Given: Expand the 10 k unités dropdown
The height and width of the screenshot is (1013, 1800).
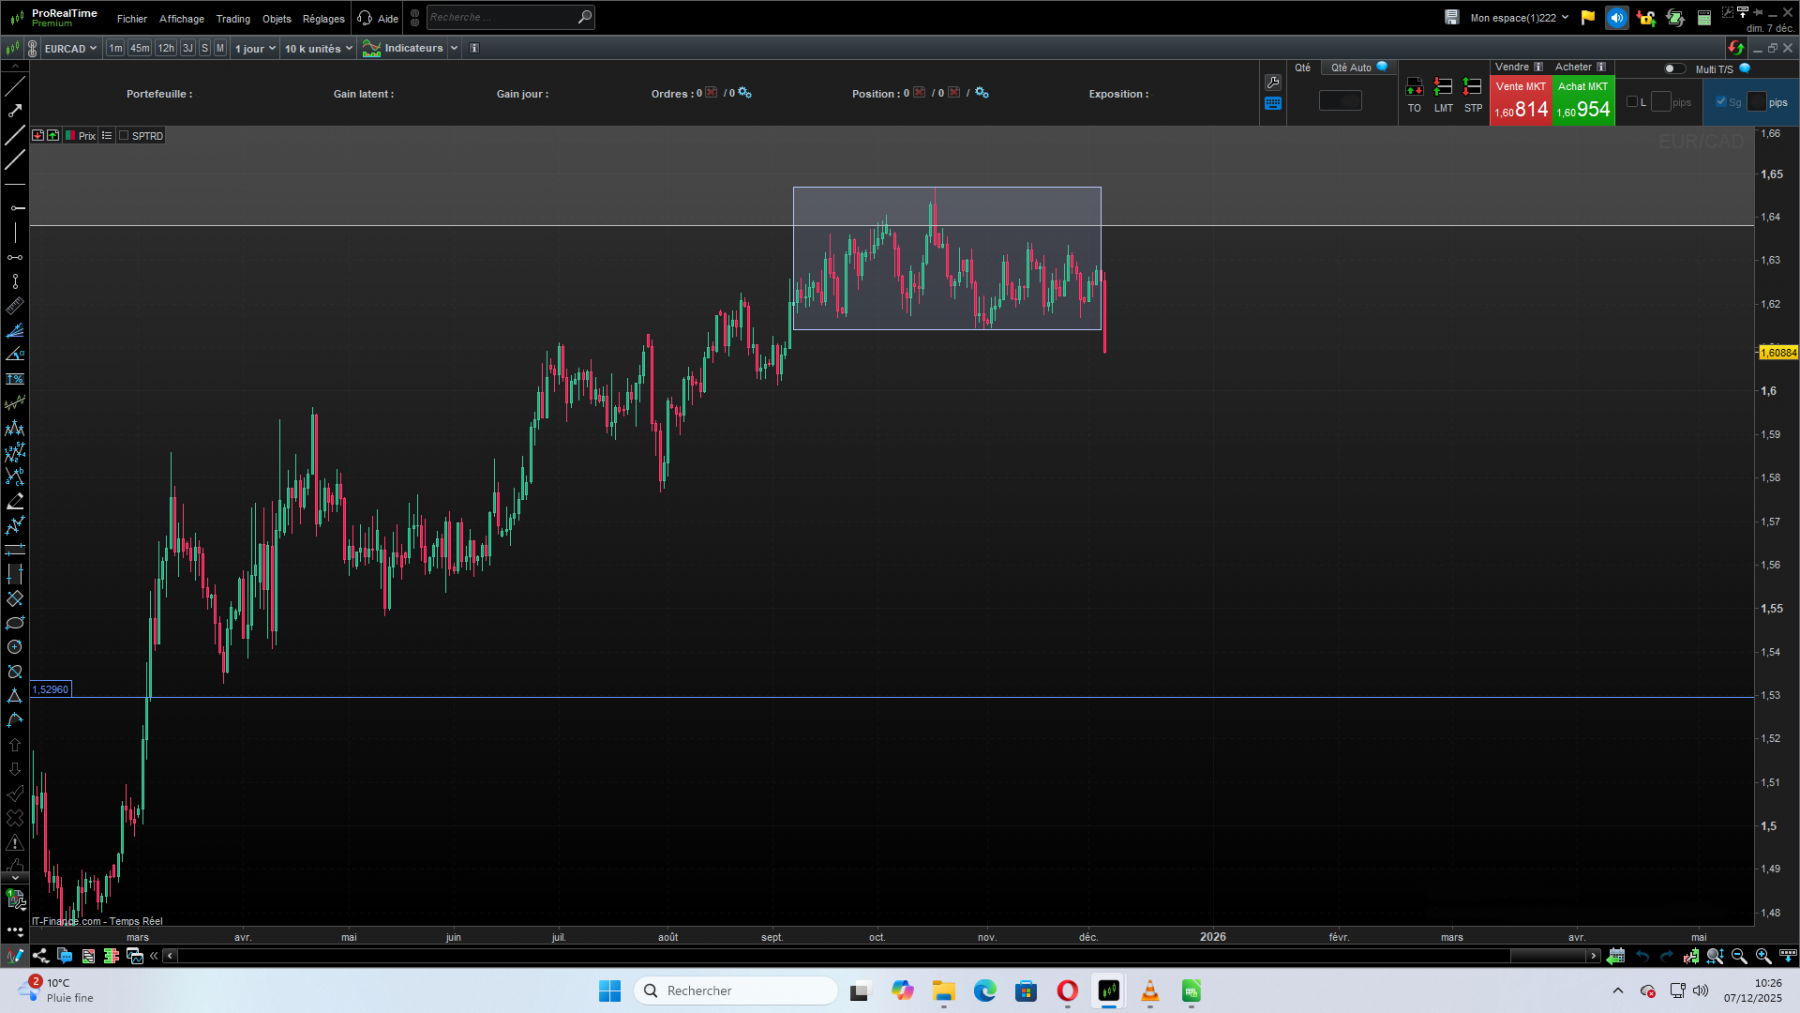Looking at the screenshot, I should [x=316, y=47].
